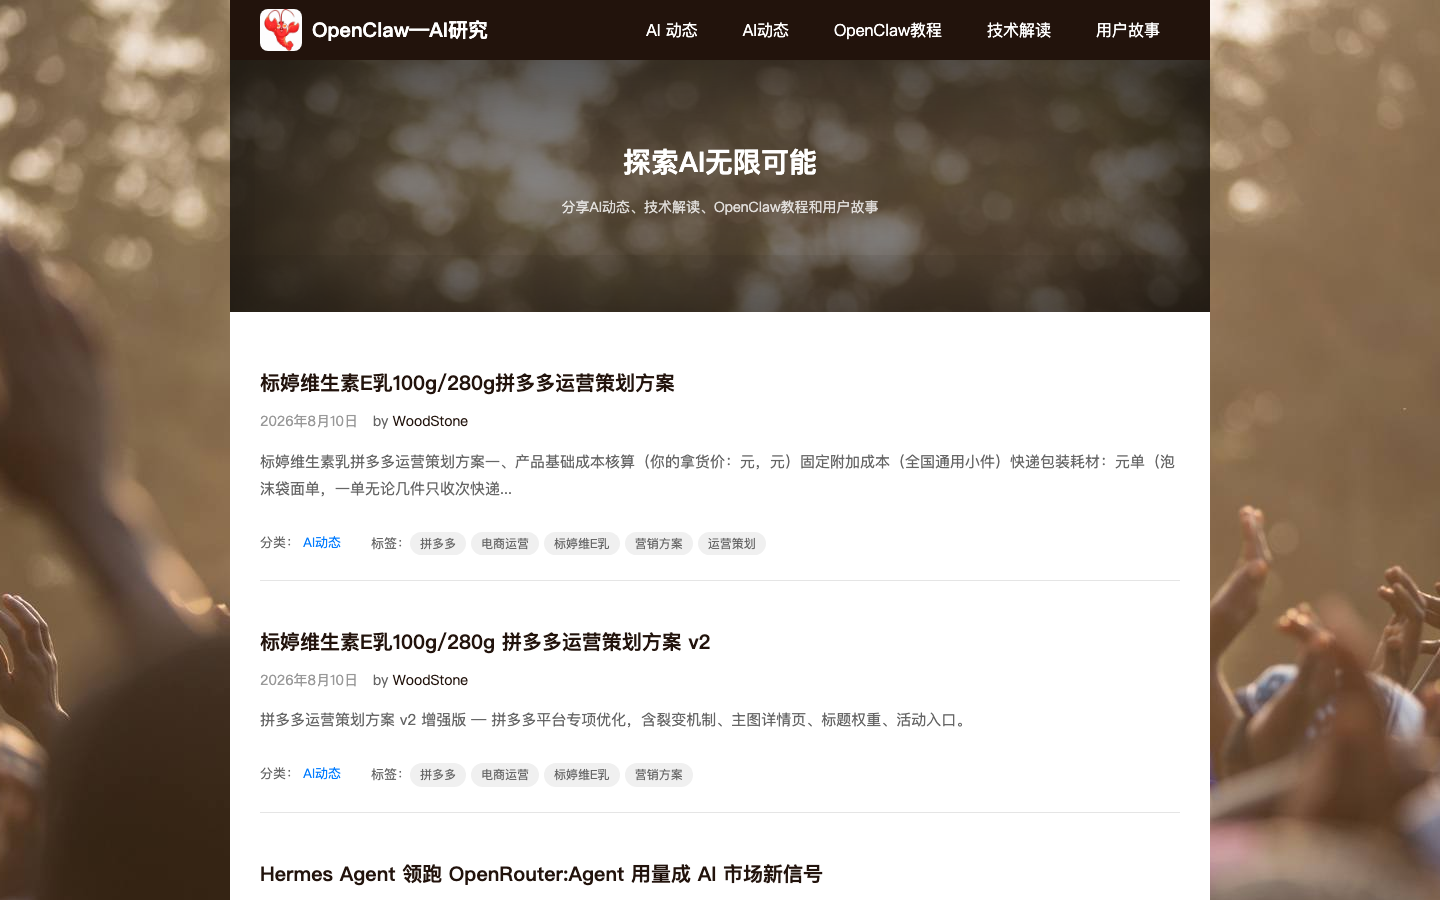
Task: Open AI动态 category on the first post
Action: 322,542
